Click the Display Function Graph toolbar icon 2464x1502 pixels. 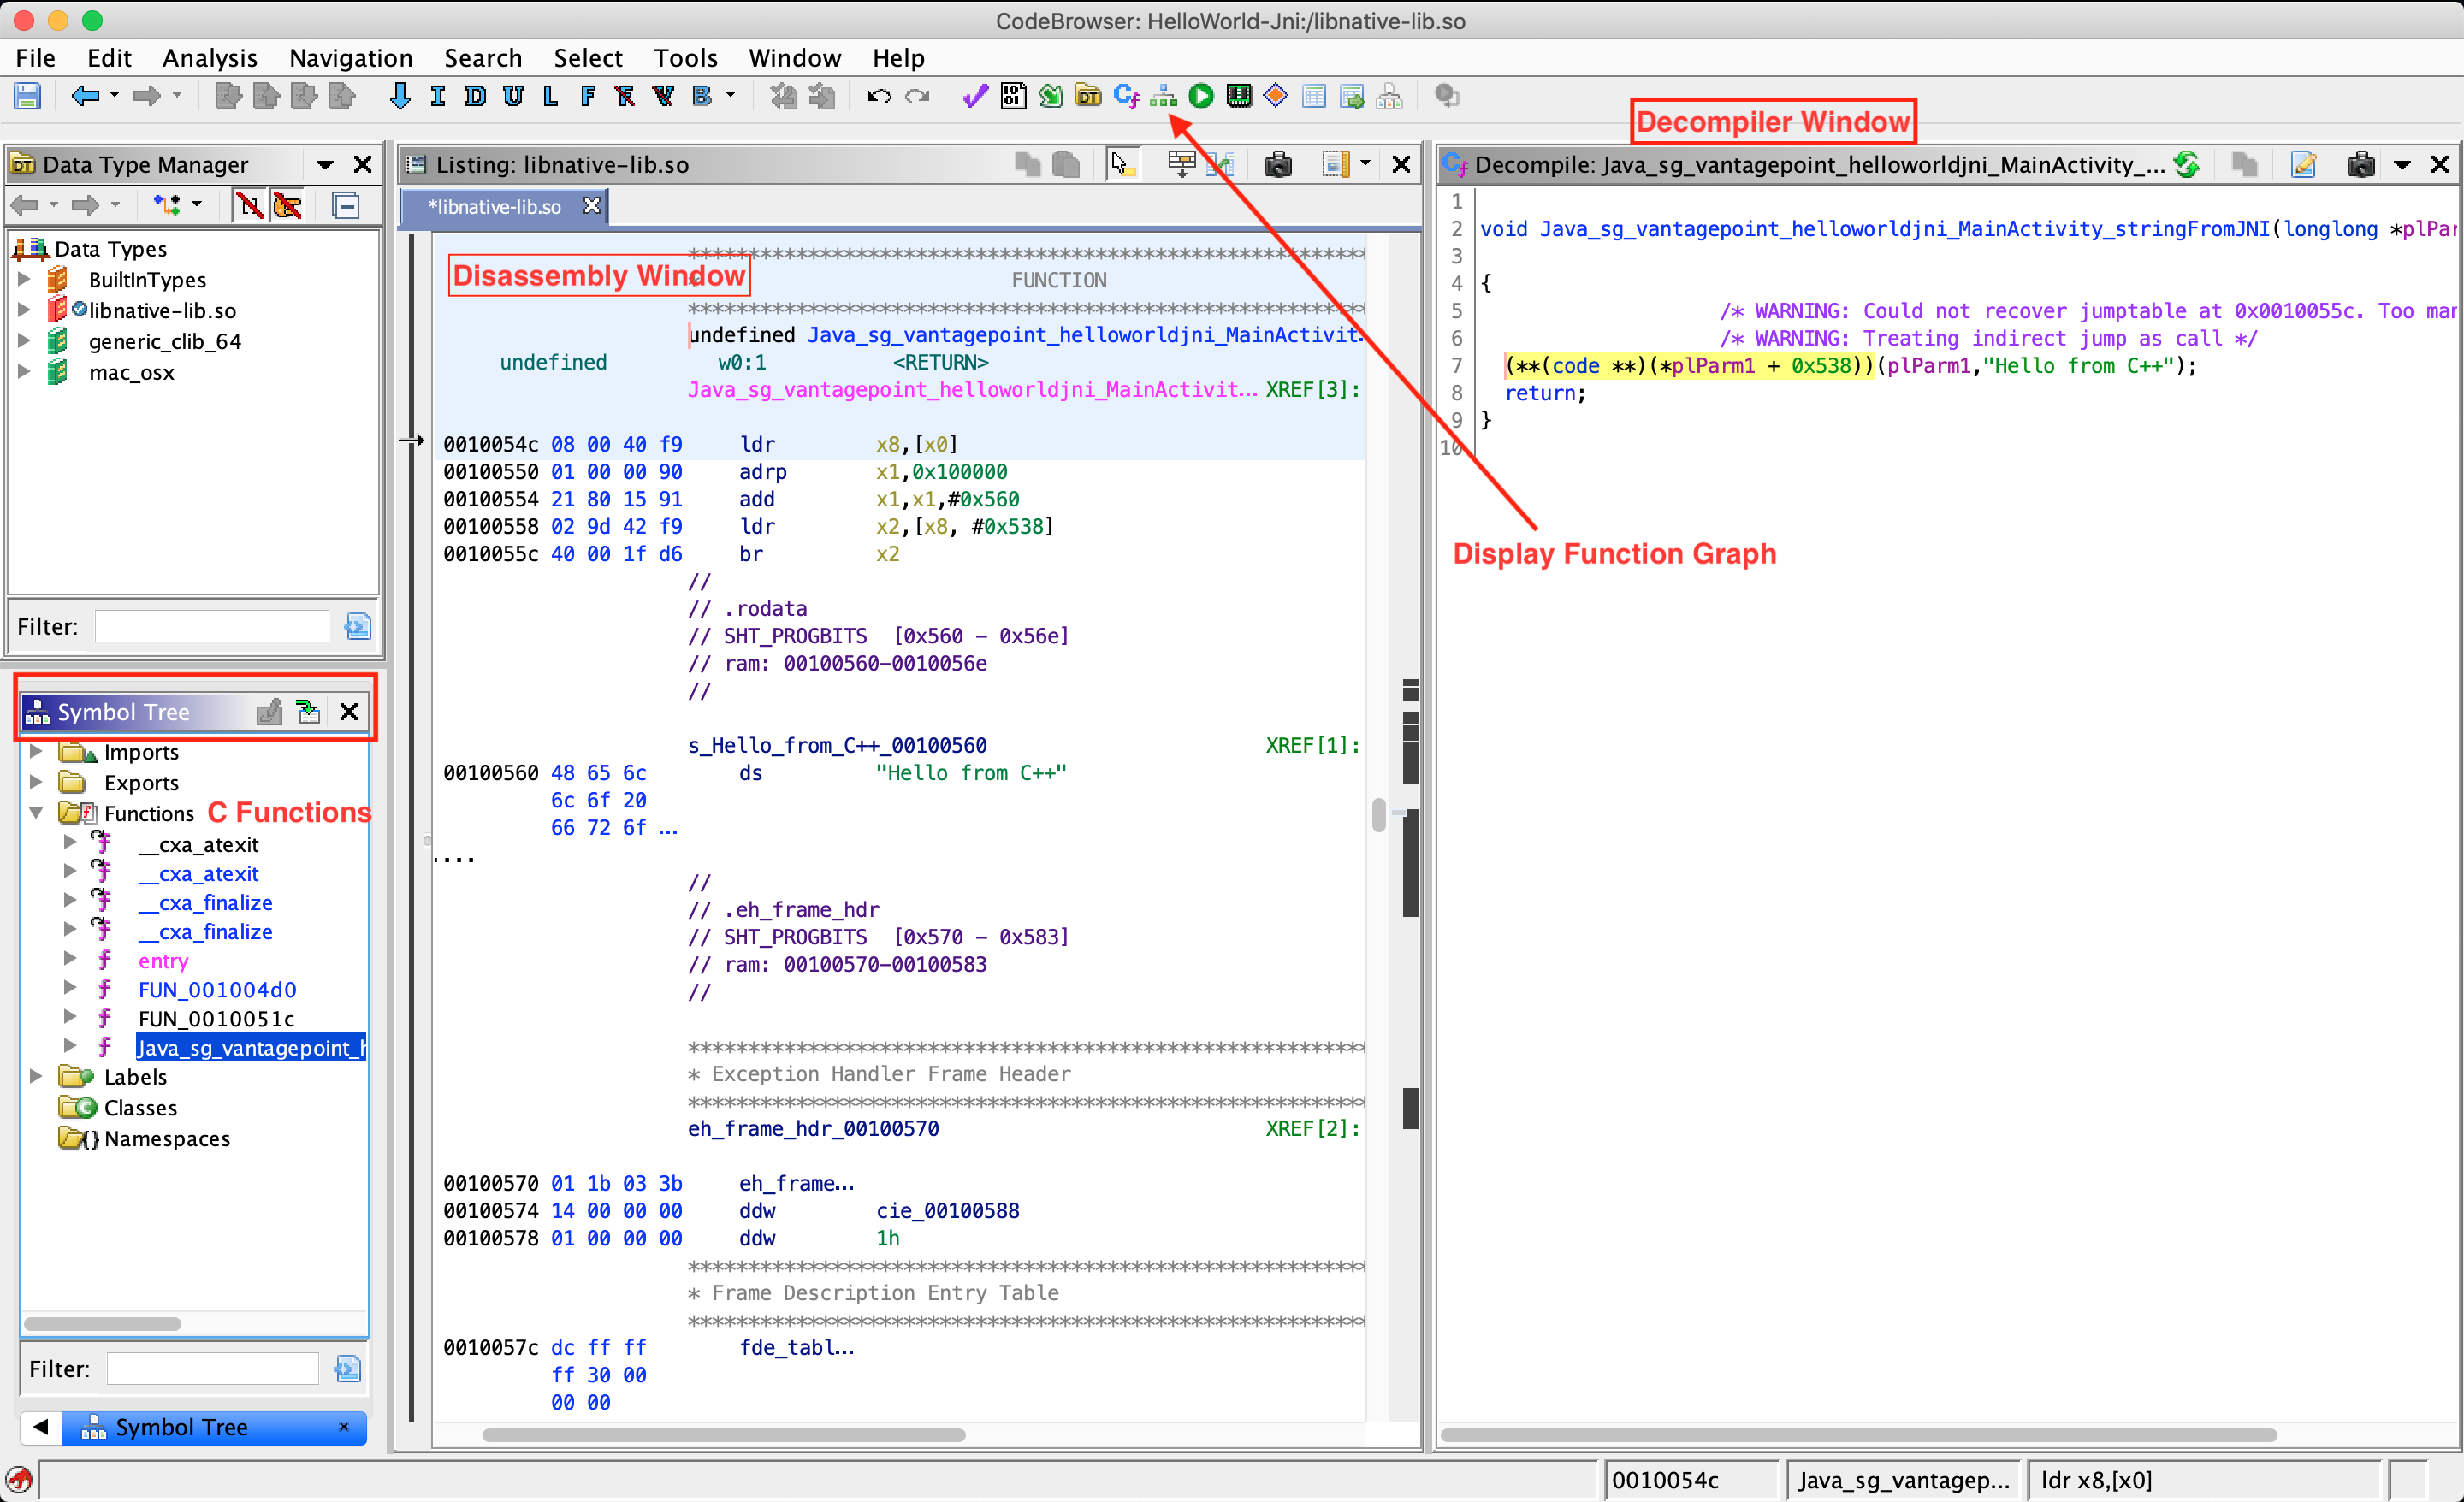pos(1163,96)
